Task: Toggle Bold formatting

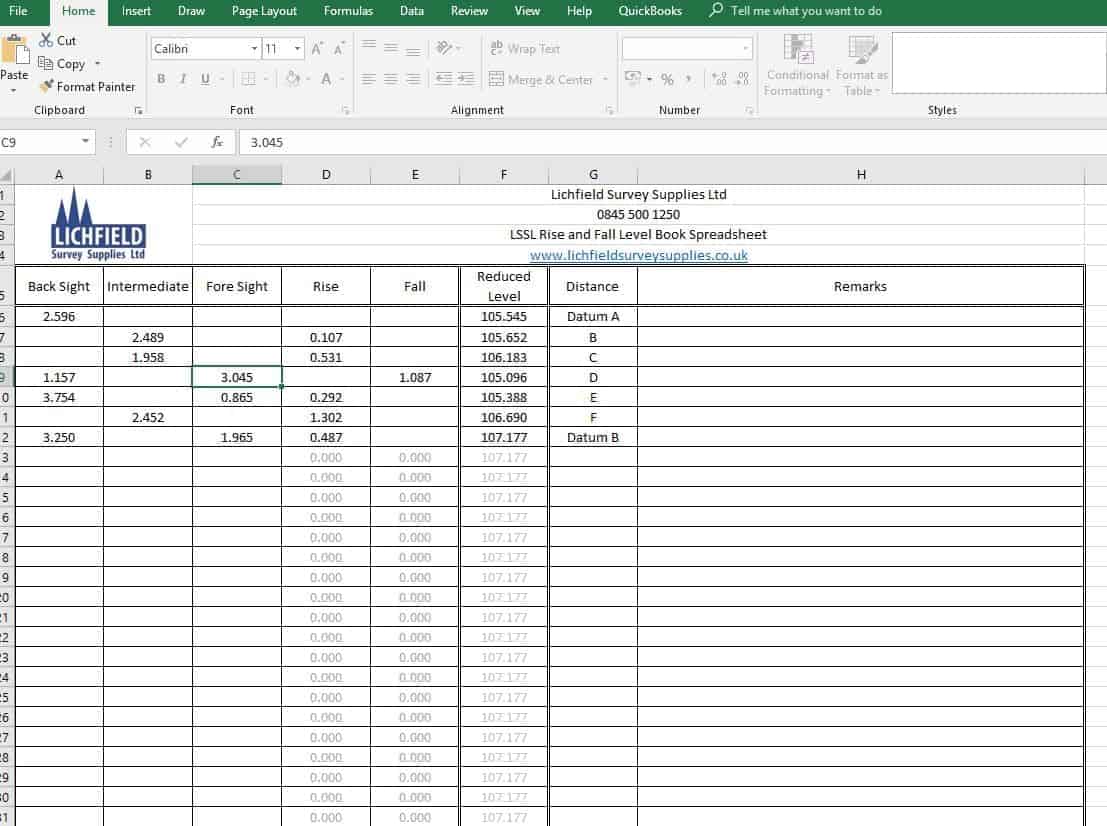Action: 161,78
